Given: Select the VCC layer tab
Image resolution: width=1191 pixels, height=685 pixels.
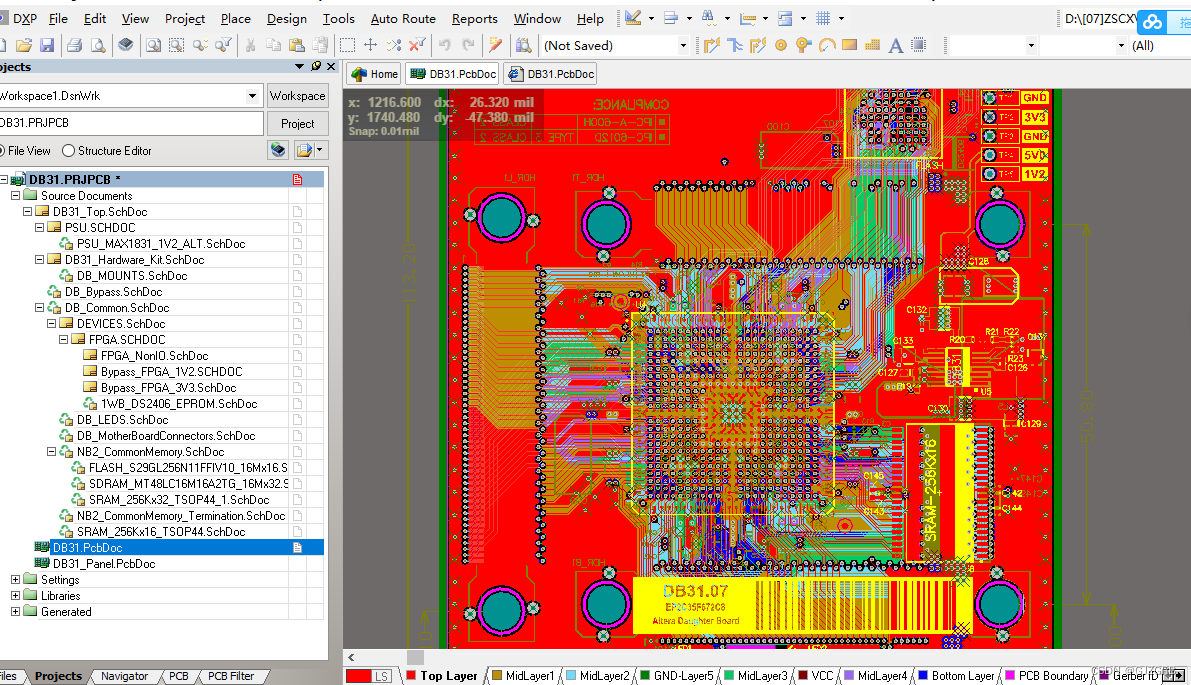Looking at the screenshot, I should pyautogui.click(x=815, y=676).
